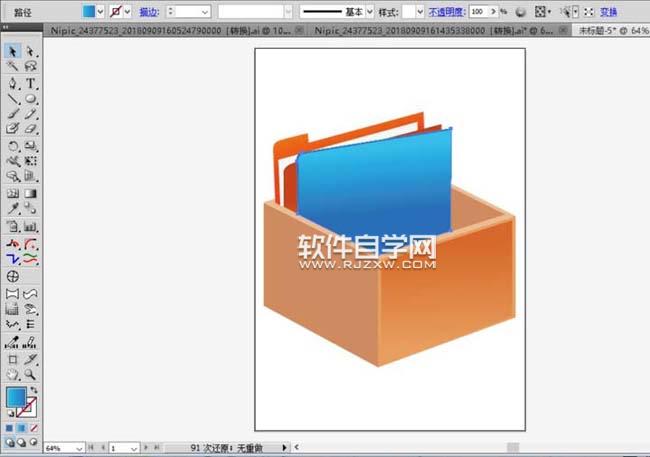Select the Slice tool
Screen dimensions: 650x457
30,359
